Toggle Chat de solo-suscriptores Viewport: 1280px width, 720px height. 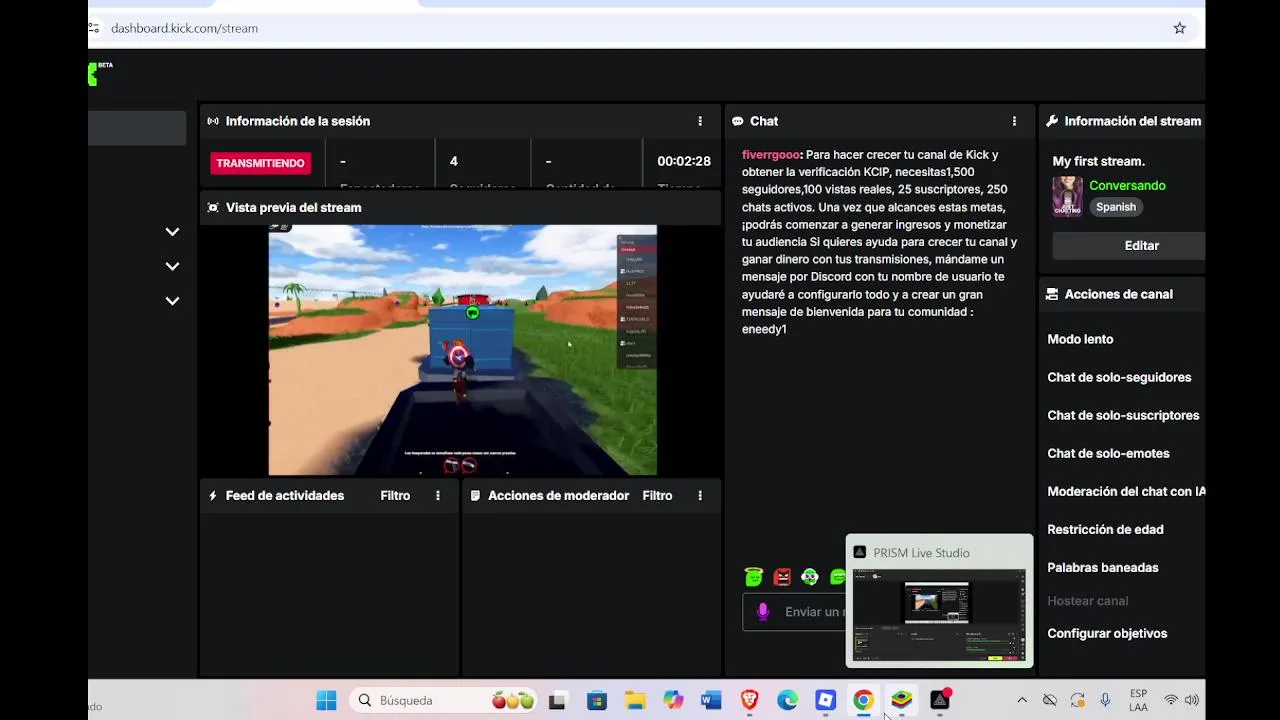click(x=1123, y=415)
